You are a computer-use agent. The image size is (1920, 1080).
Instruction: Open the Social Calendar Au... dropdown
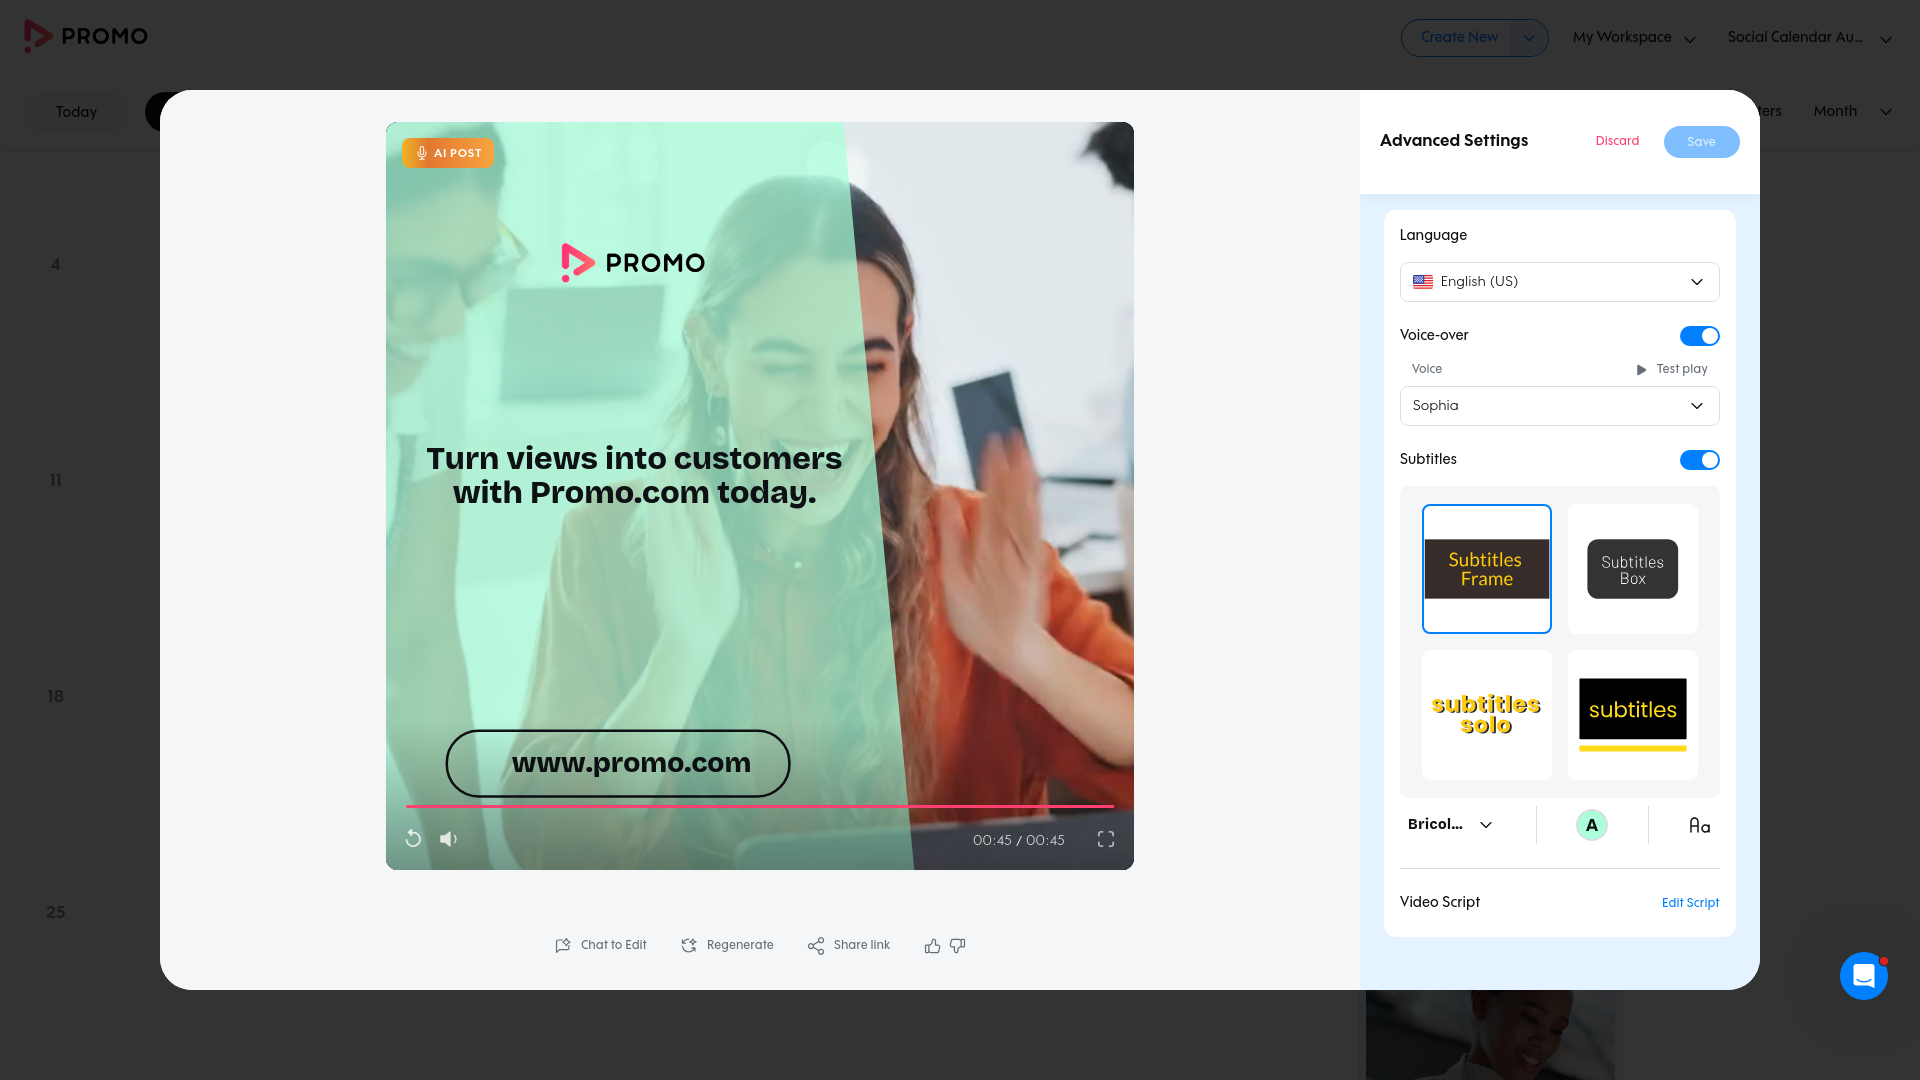1810,38
